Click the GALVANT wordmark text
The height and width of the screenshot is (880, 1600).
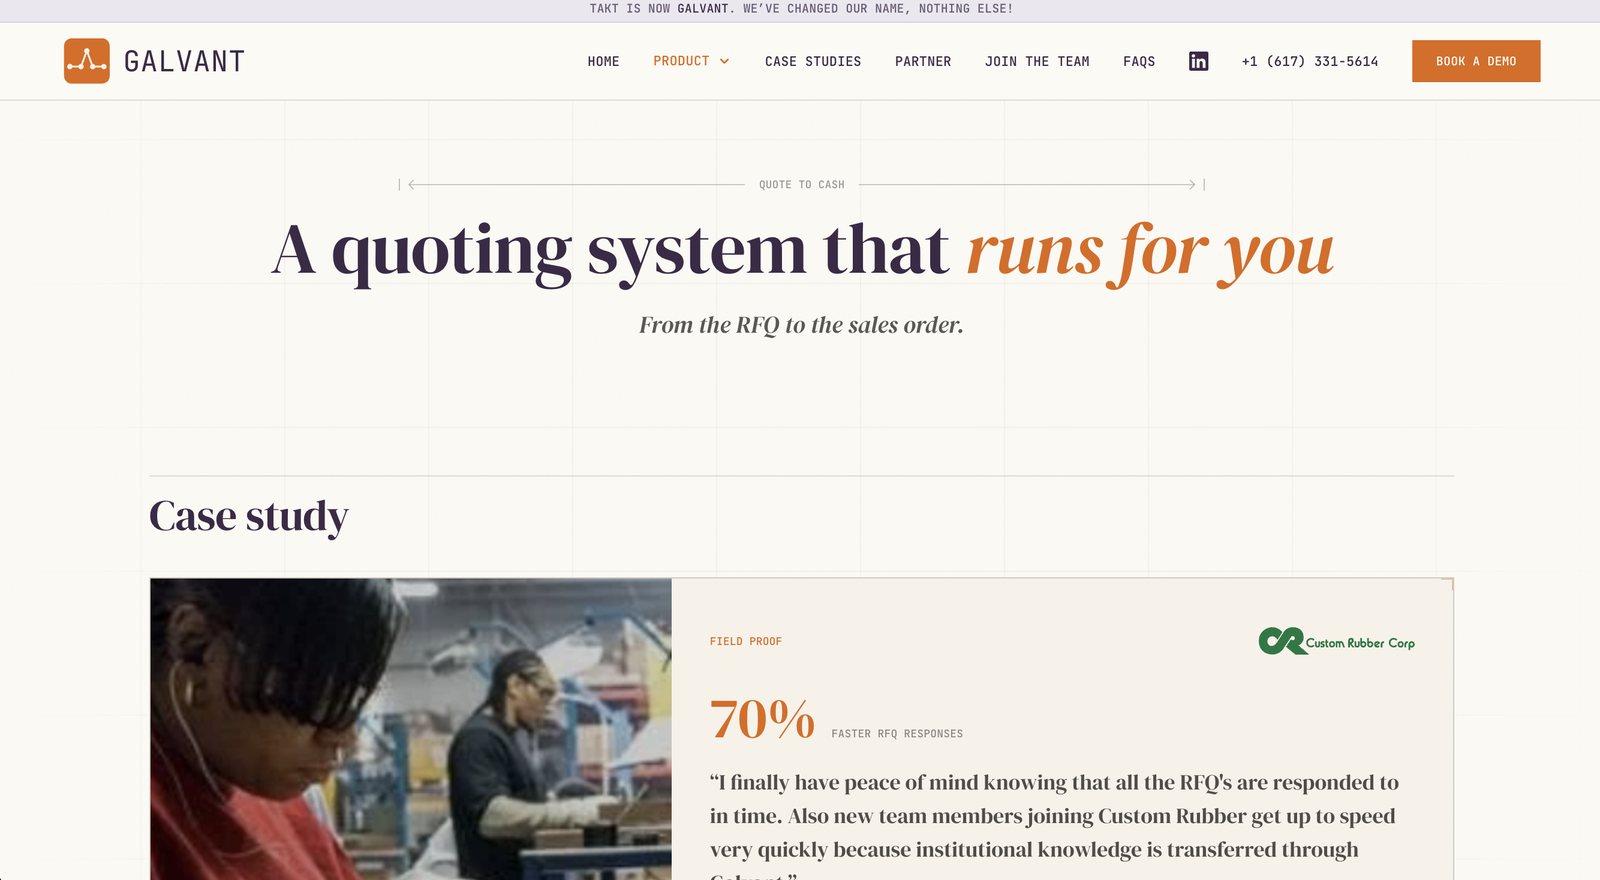click(184, 62)
